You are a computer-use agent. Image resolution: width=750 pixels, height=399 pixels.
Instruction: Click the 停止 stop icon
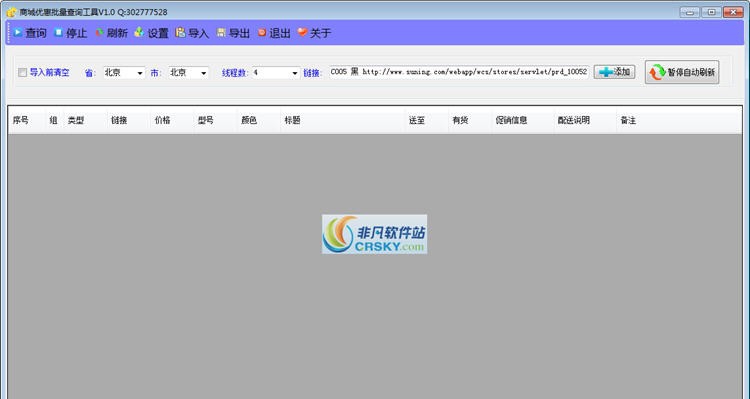coord(58,33)
